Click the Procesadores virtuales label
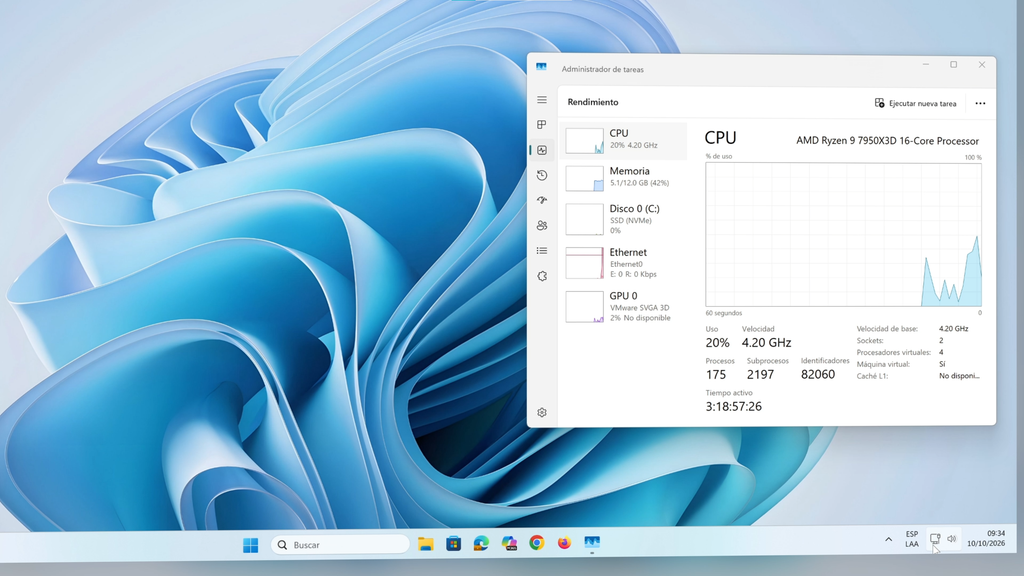 (893, 352)
